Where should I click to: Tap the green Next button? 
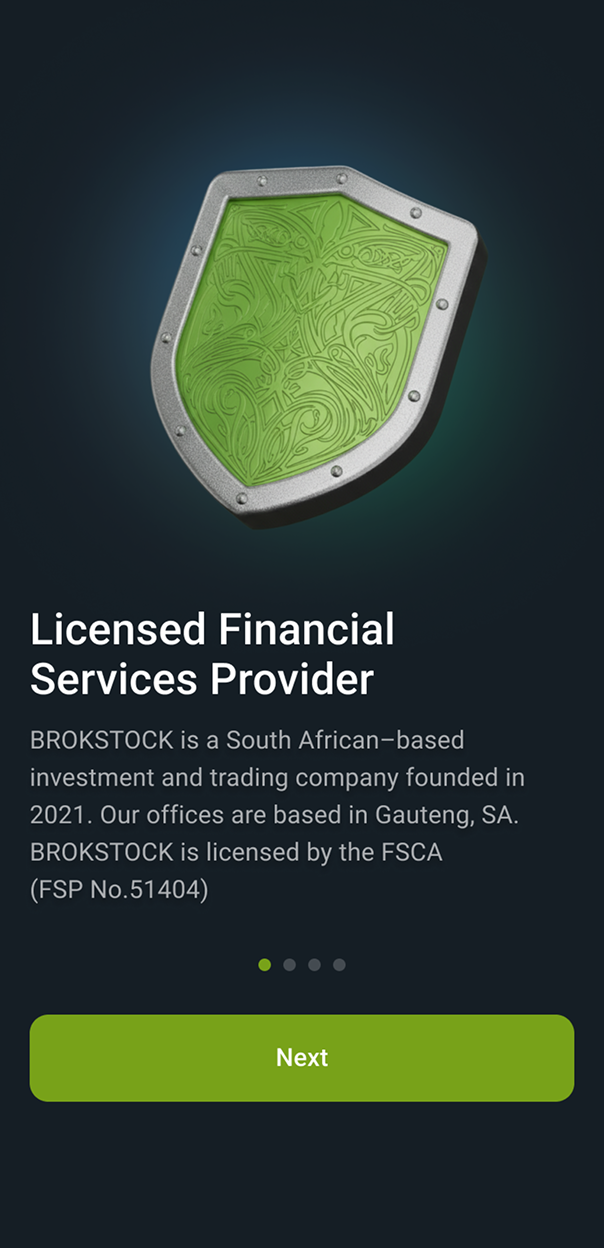(302, 1058)
